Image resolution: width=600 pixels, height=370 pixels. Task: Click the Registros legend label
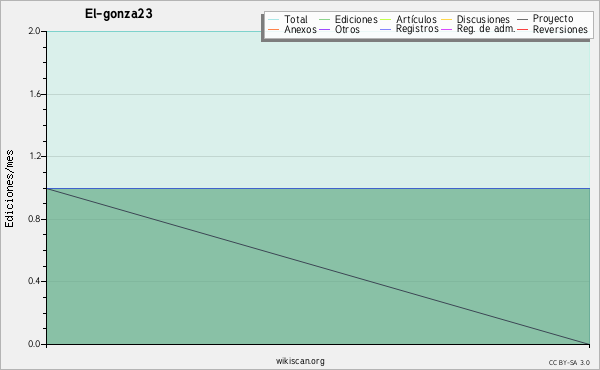tap(417, 29)
